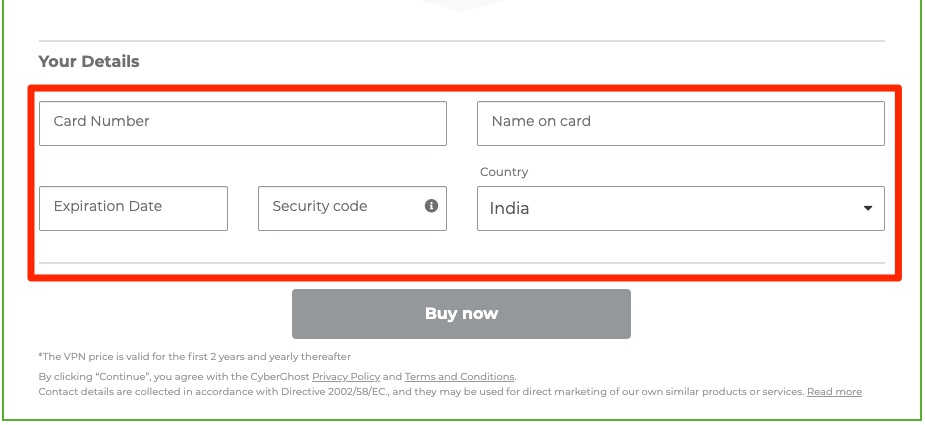Click the Security code info icon
This screenshot has height=425, width=925.
point(431,206)
